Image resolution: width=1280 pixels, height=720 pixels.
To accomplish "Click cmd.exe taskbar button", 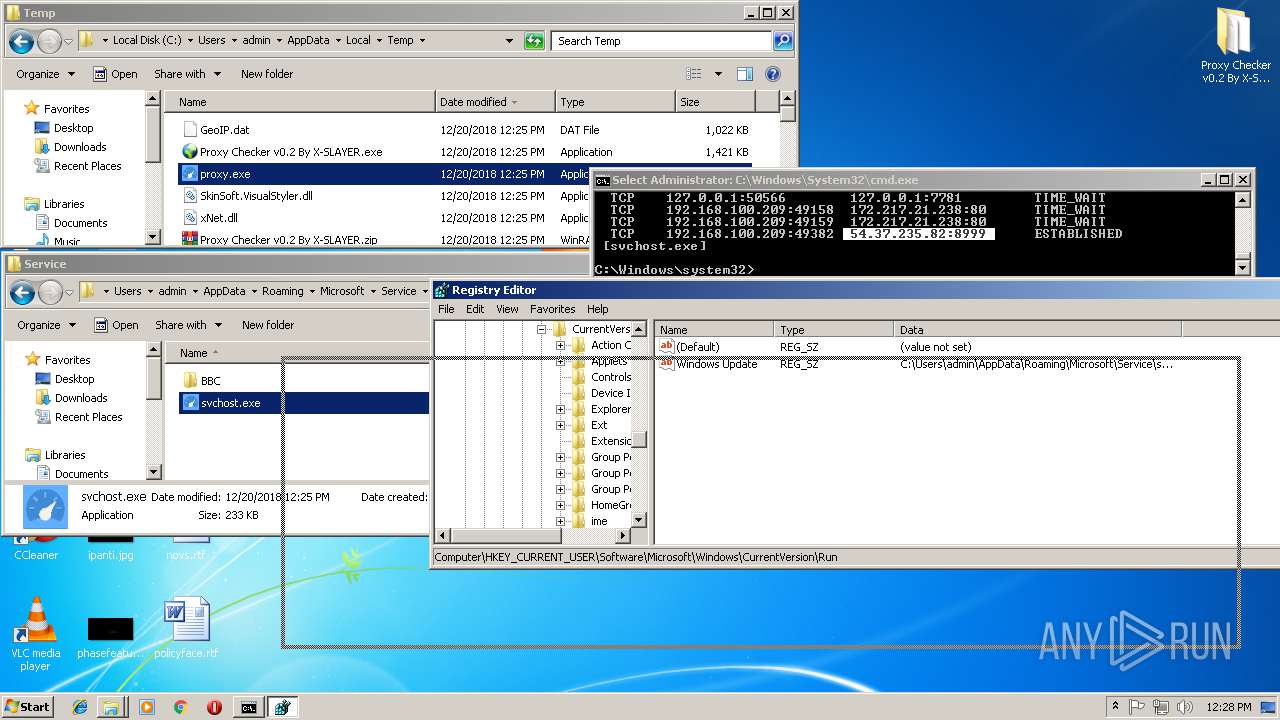I will pos(248,707).
